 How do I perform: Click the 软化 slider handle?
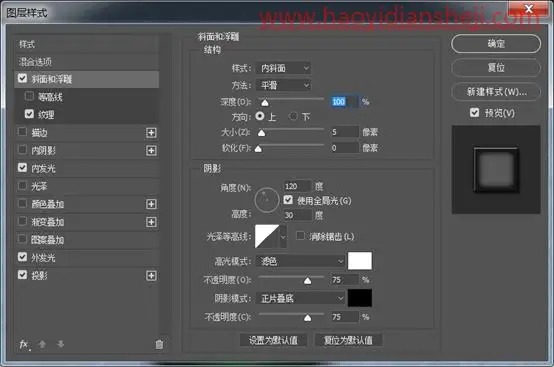point(258,149)
